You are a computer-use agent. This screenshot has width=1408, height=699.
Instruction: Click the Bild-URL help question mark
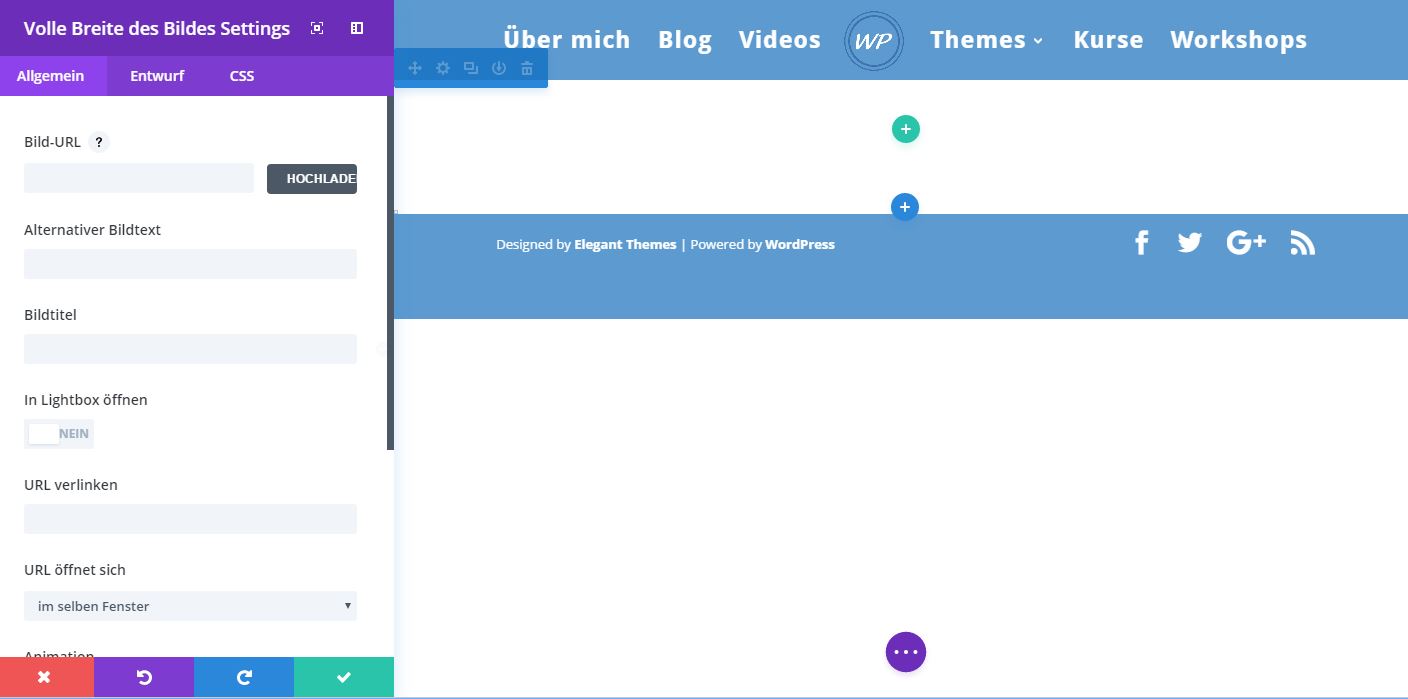99,142
